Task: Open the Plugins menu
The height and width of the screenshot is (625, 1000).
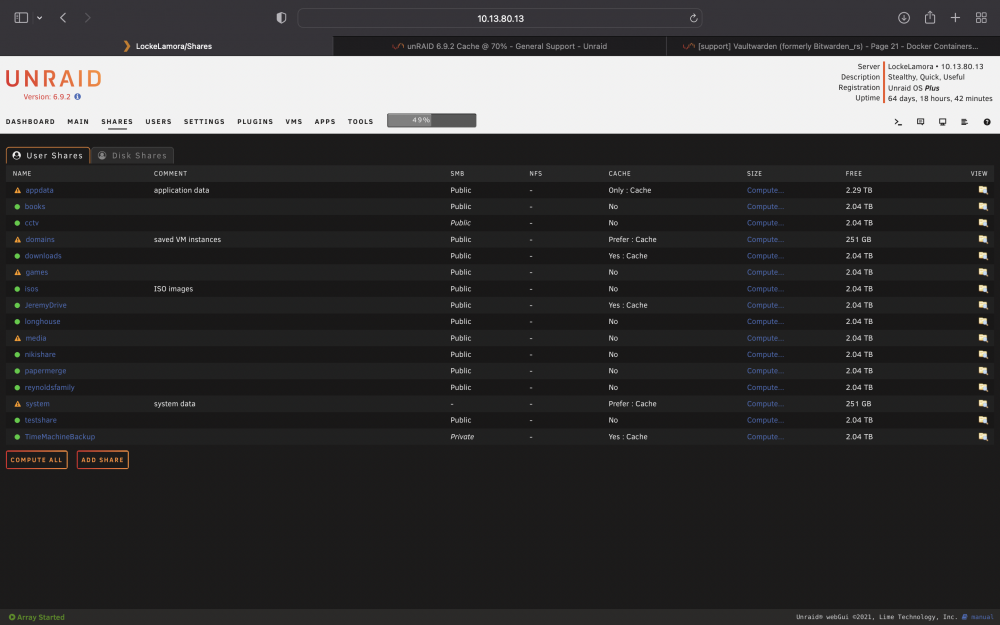Action: click(x=255, y=122)
